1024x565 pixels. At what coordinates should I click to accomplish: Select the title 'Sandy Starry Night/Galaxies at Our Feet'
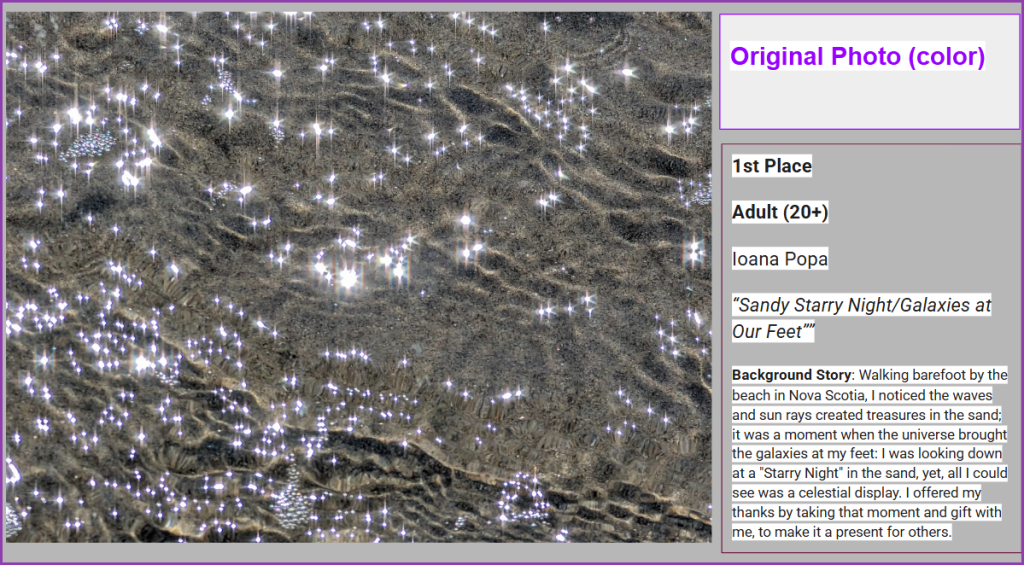pos(861,318)
